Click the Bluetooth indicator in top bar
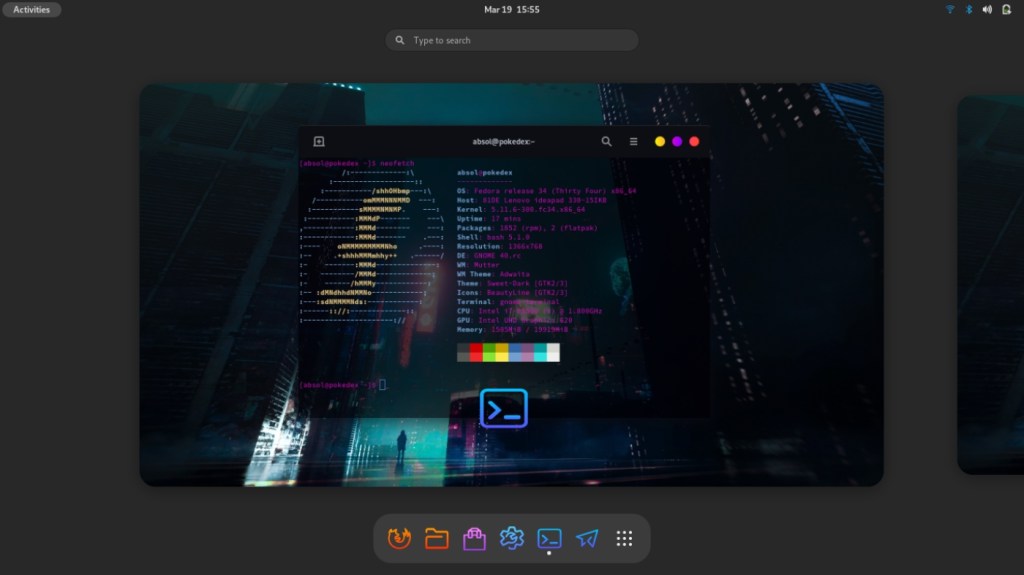 pos(968,10)
